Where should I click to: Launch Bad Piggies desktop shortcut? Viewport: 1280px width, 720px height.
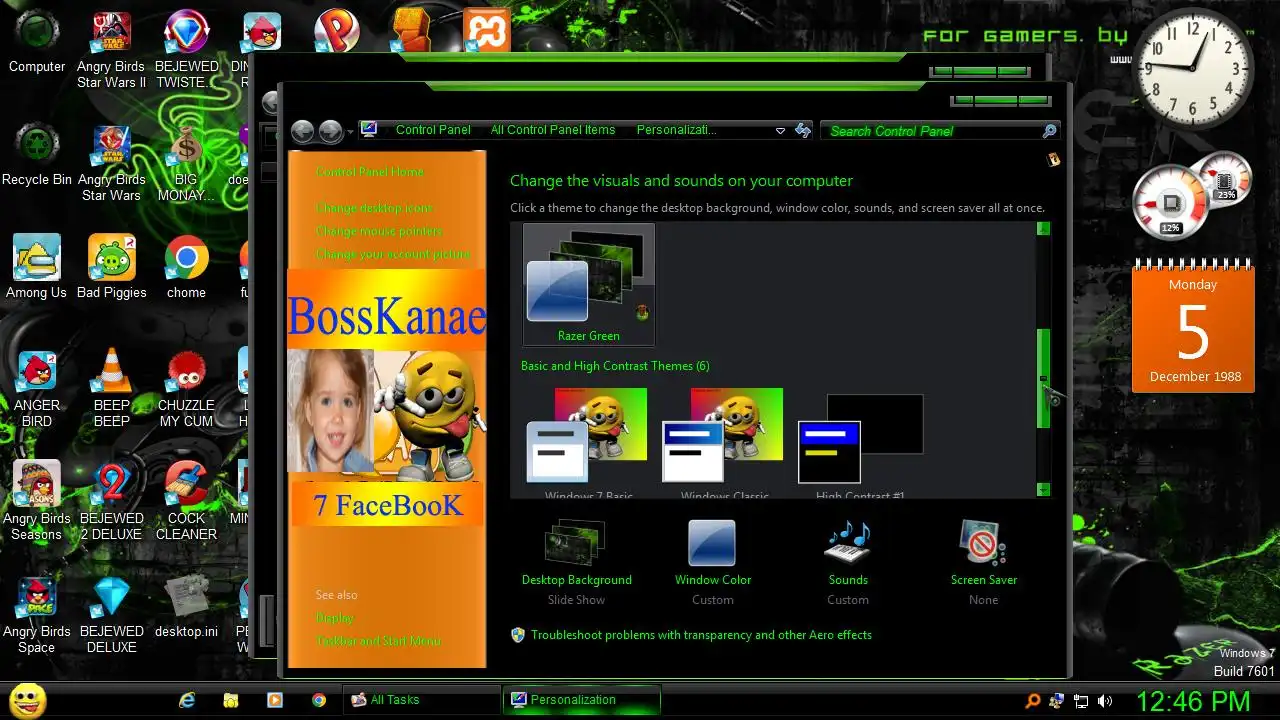pos(111,267)
